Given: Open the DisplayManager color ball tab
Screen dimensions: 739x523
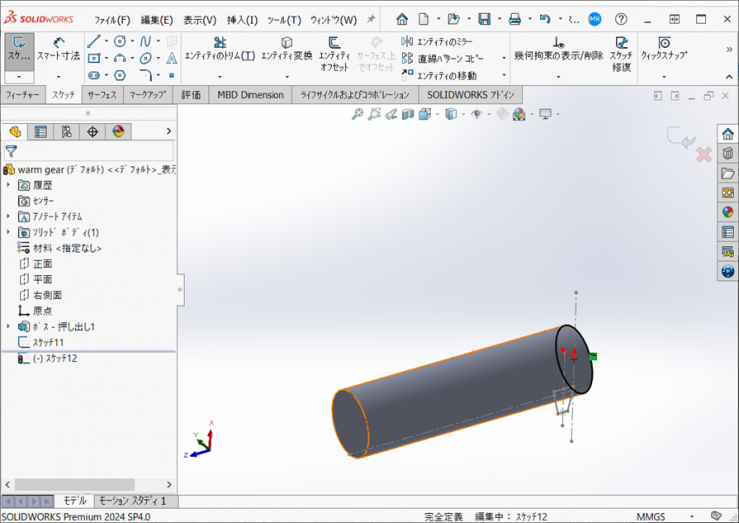Looking at the screenshot, I should (118, 132).
